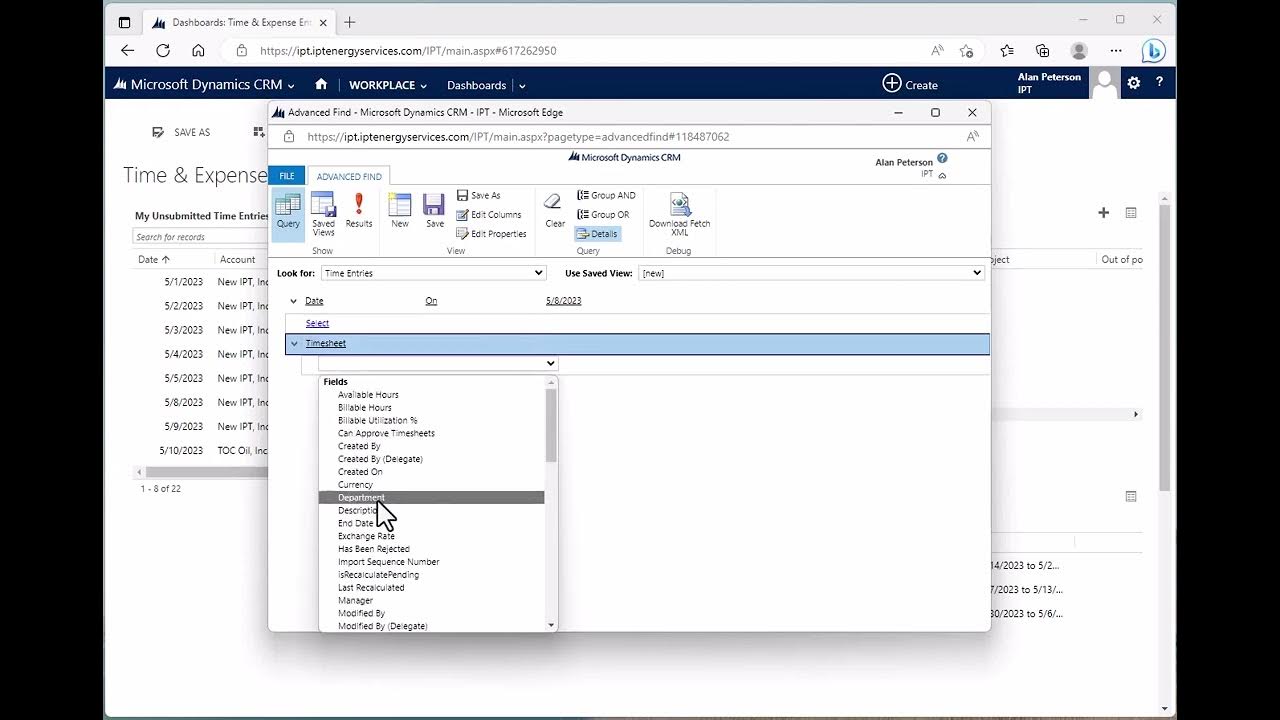Click the Select link
This screenshot has width=1280, height=720.
point(317,323)
